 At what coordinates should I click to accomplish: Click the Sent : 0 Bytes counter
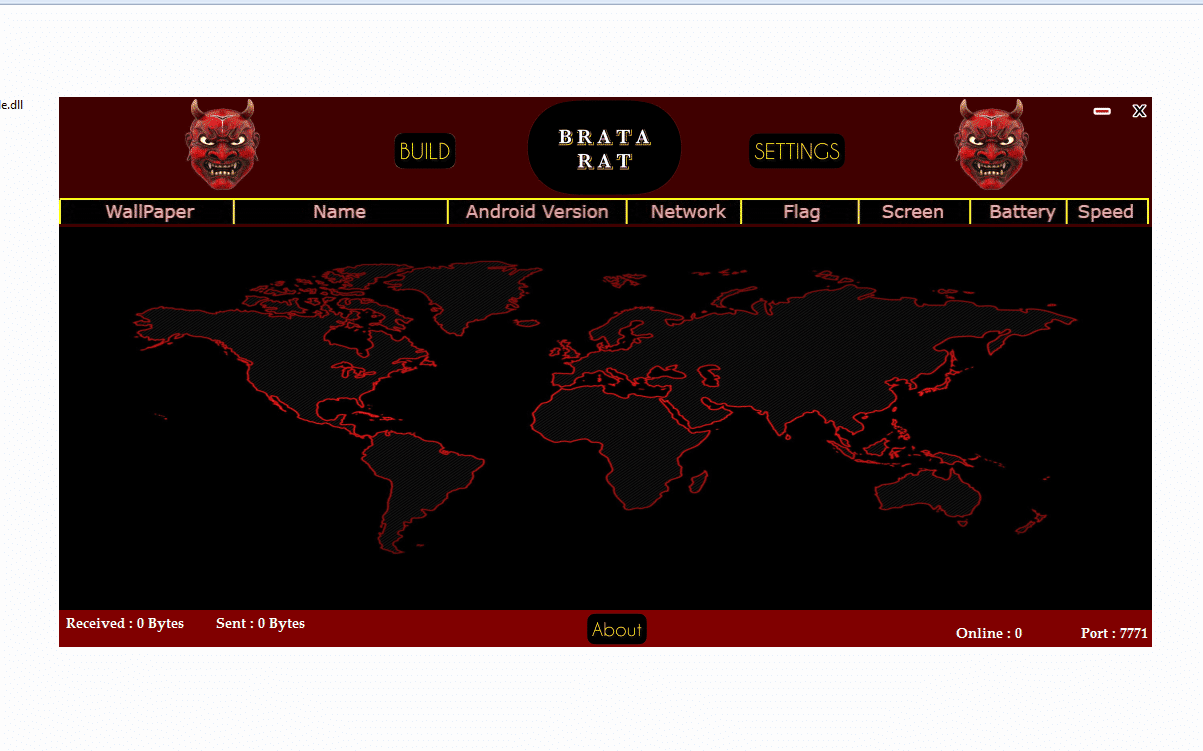click(260, 623)
